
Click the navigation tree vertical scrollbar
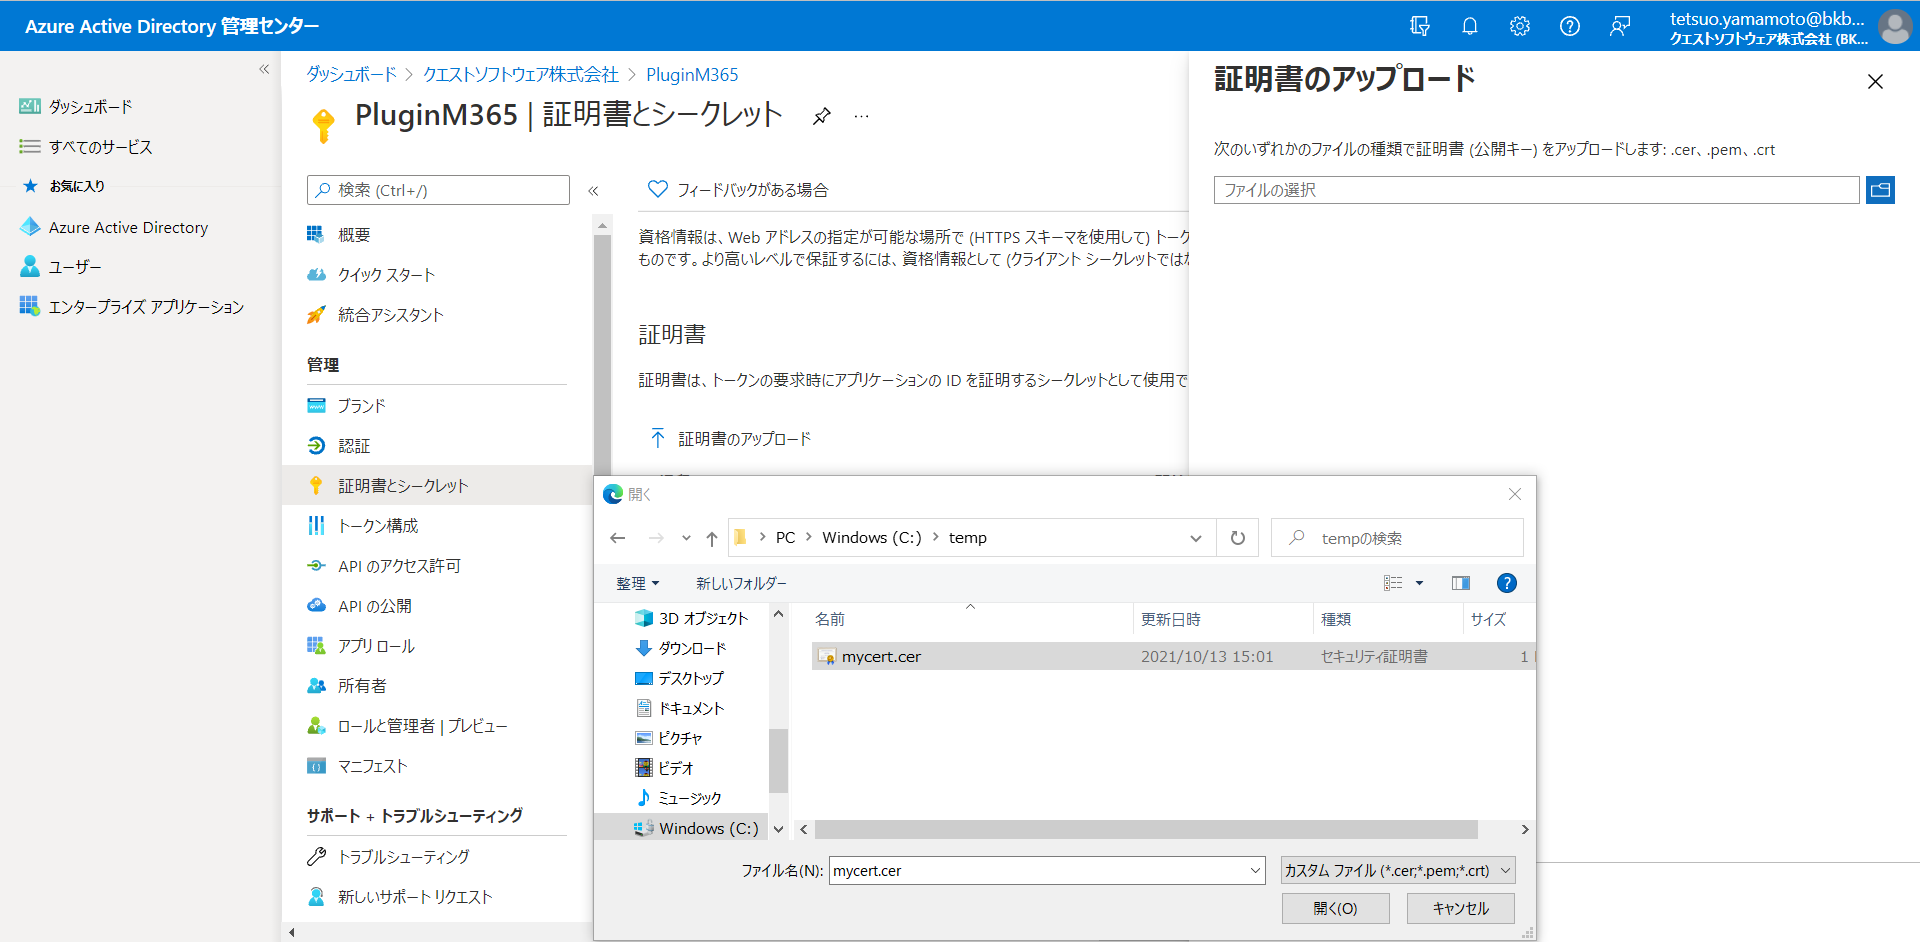pyautogui.click(x=778, y=760)
